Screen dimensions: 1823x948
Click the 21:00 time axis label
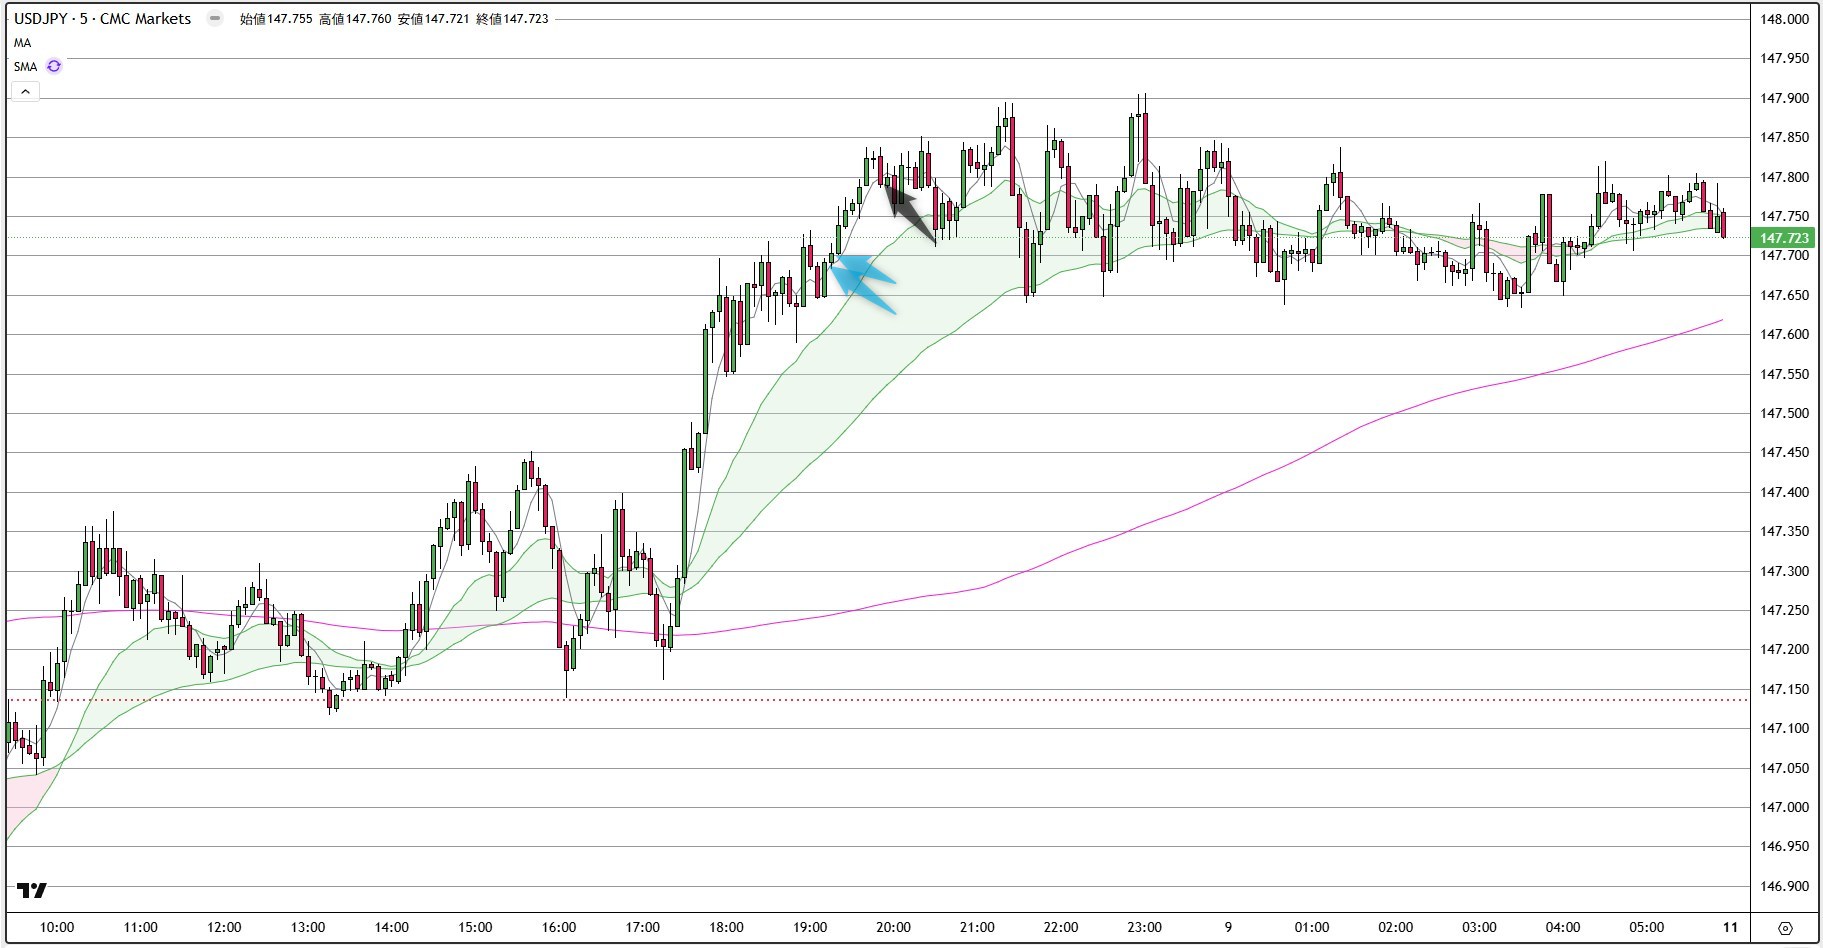(x=977, y=927)
